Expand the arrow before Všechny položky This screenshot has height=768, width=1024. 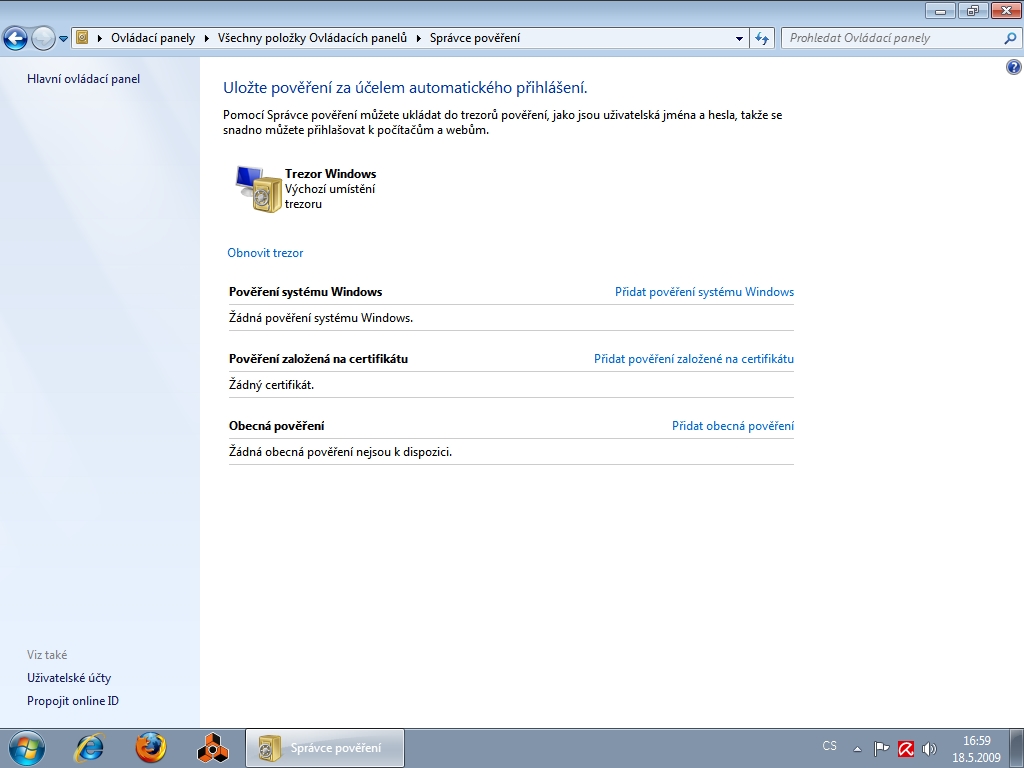point(206,39)
